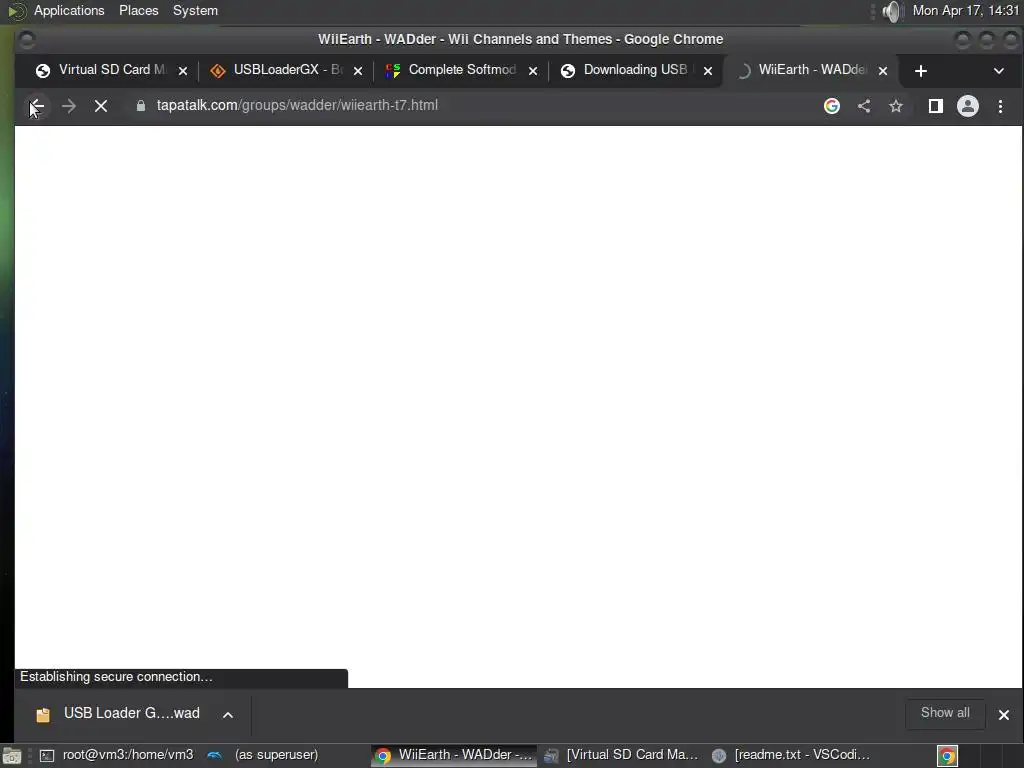This screenshot has width=1024, height=768.
Task: Open the Google icon in address bar
Action: coord(831,106)
